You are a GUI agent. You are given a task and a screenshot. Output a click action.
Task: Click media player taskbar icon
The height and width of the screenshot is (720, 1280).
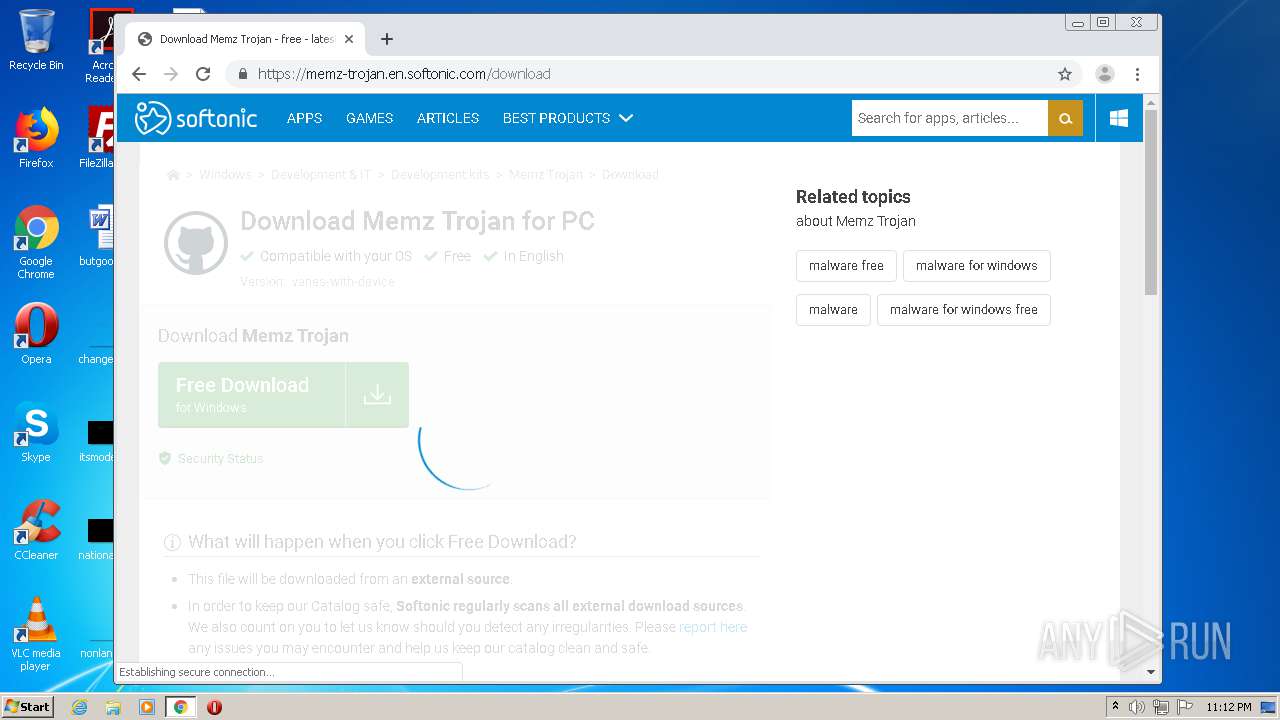(x=147, y=707)
